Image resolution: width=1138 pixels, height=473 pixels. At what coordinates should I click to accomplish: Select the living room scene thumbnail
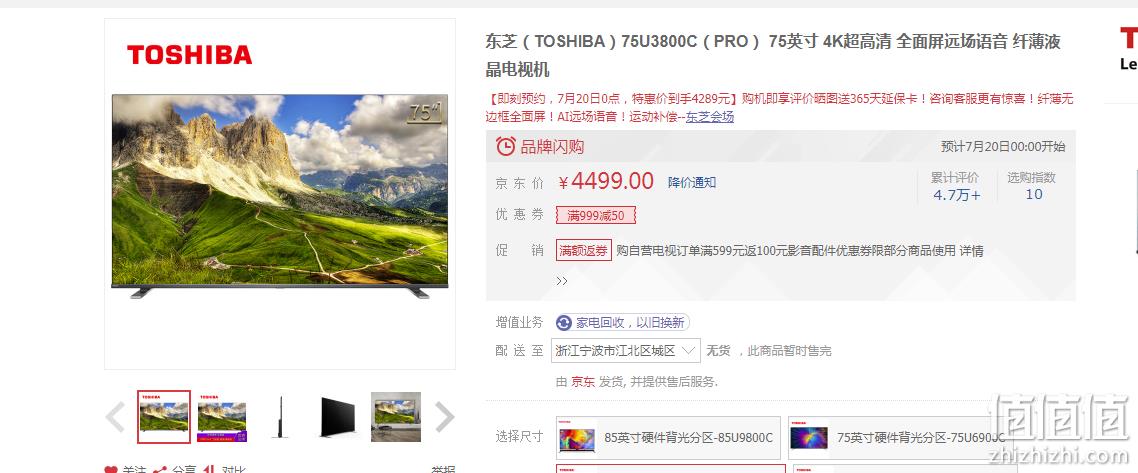coord(396,417)
